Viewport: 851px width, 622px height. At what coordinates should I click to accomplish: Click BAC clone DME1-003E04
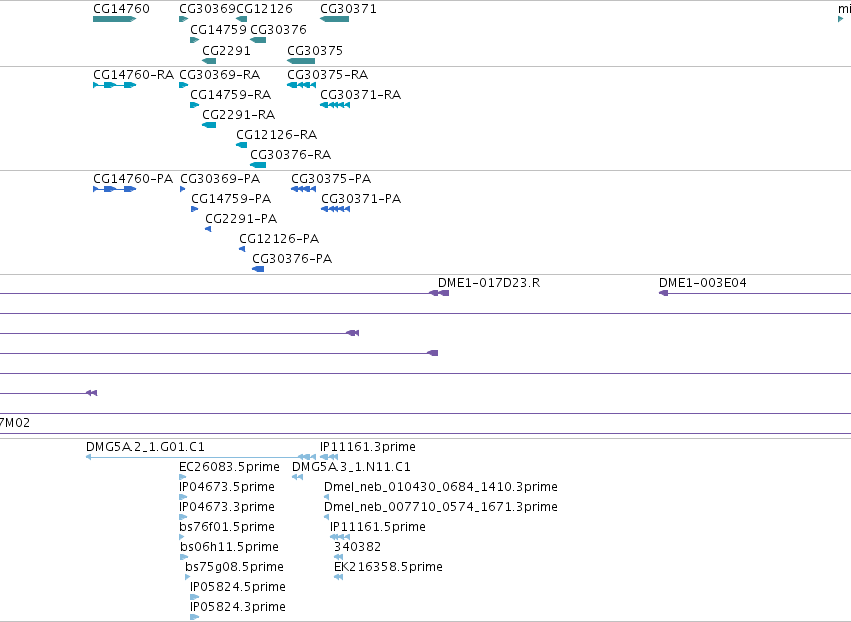coord(702,283)
